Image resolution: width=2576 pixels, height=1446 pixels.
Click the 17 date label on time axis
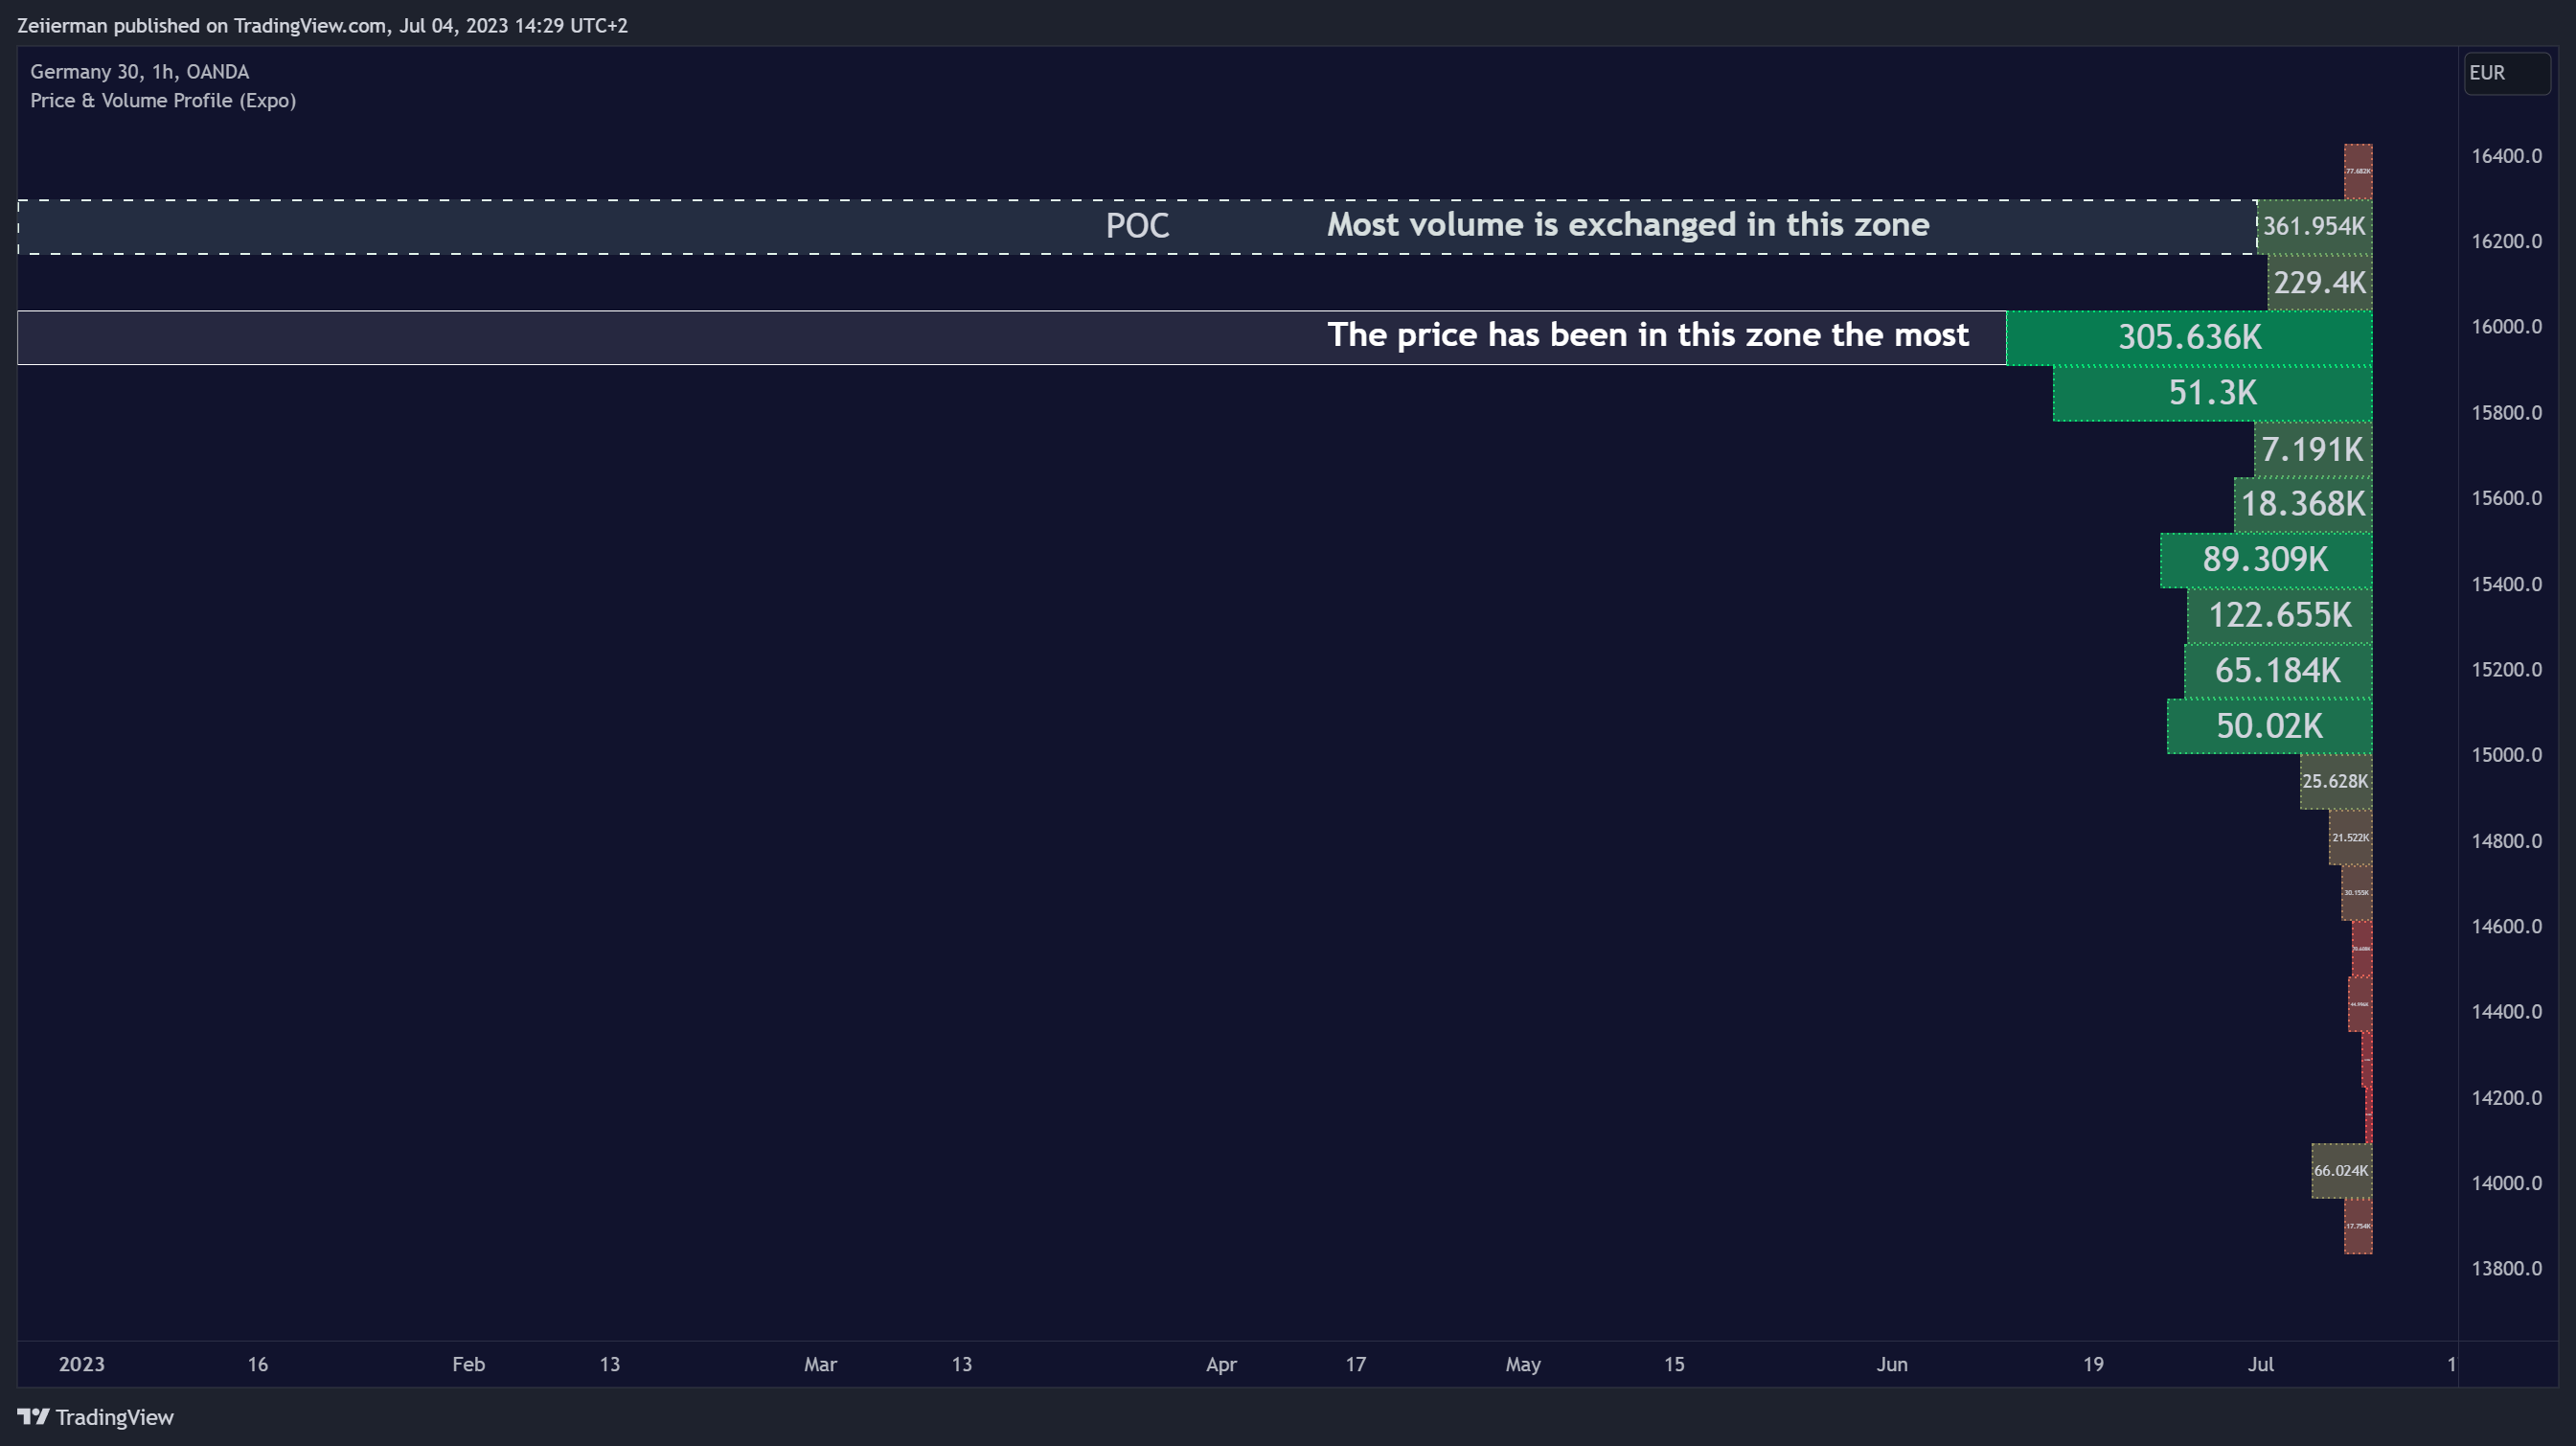click(x=1355, y=1365)
